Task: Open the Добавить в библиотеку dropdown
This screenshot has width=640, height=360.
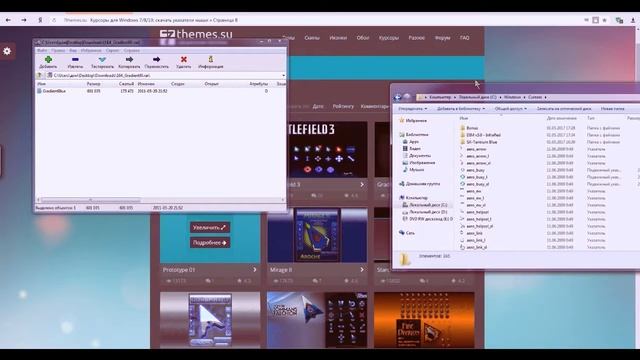Action: (x=461, y=109)
